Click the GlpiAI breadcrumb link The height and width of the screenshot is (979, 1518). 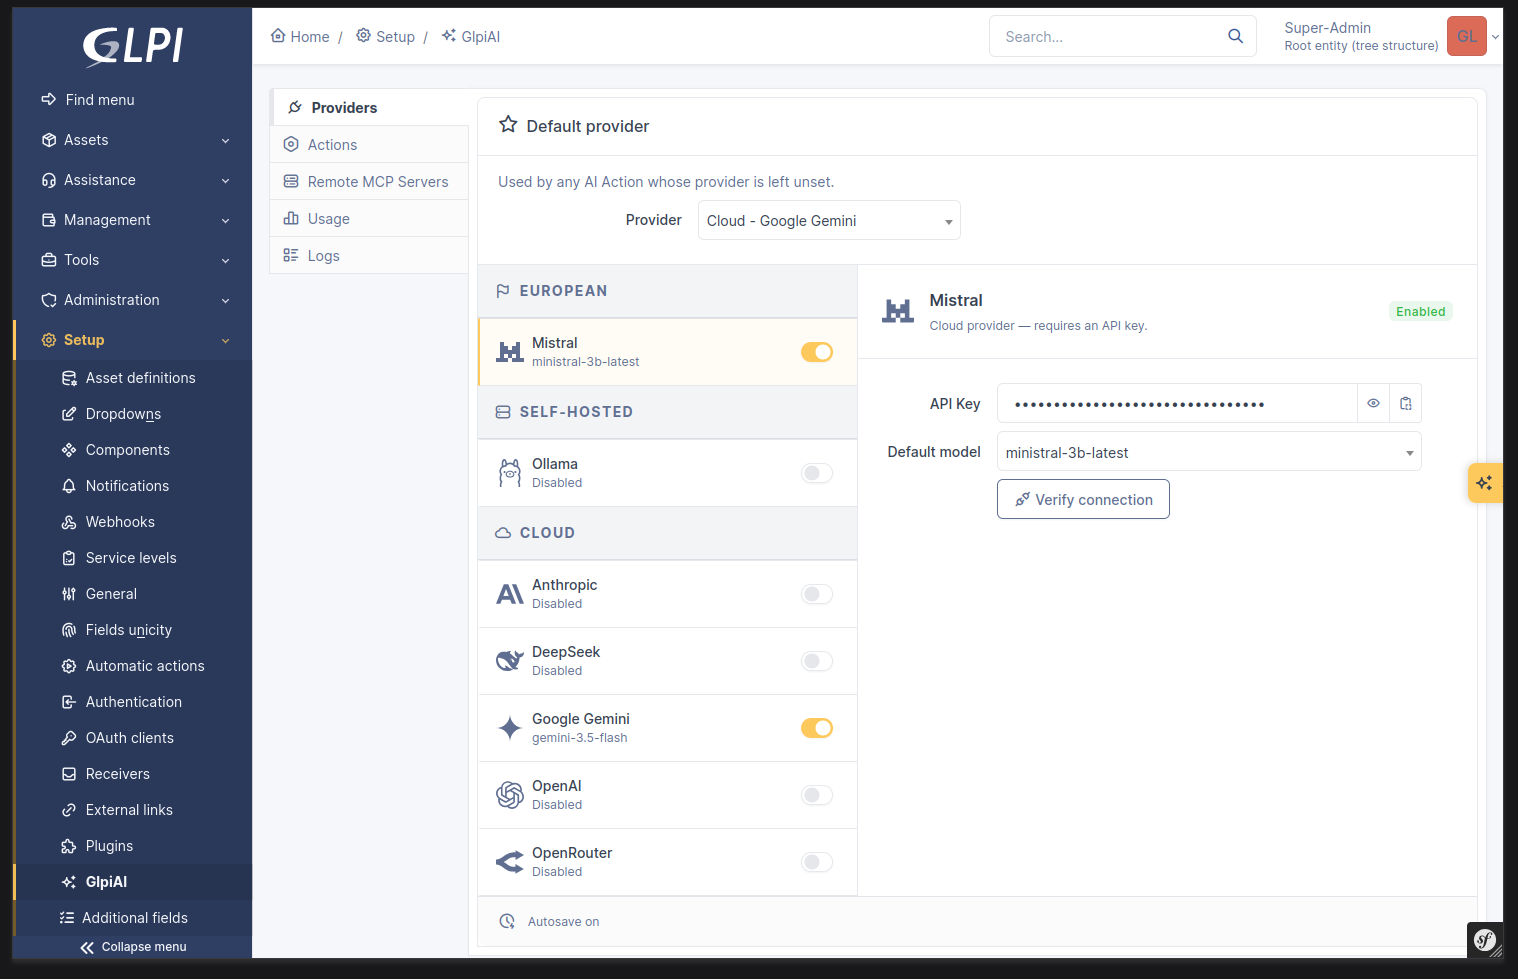471,36
